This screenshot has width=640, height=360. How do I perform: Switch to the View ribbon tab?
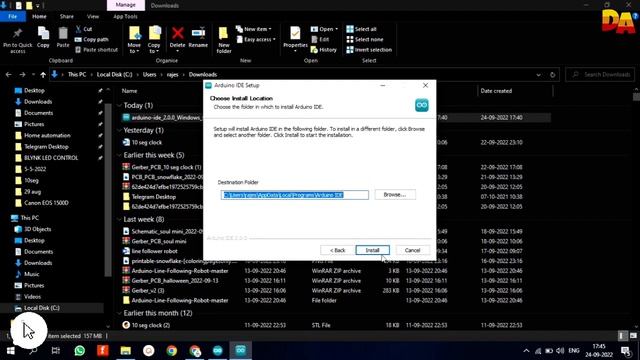click(93, 16)
